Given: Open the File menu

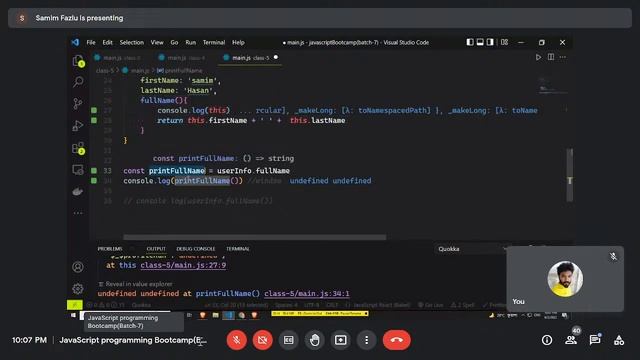Looking at the screenshot, I should pyautogui.click(x=91, y=42).
